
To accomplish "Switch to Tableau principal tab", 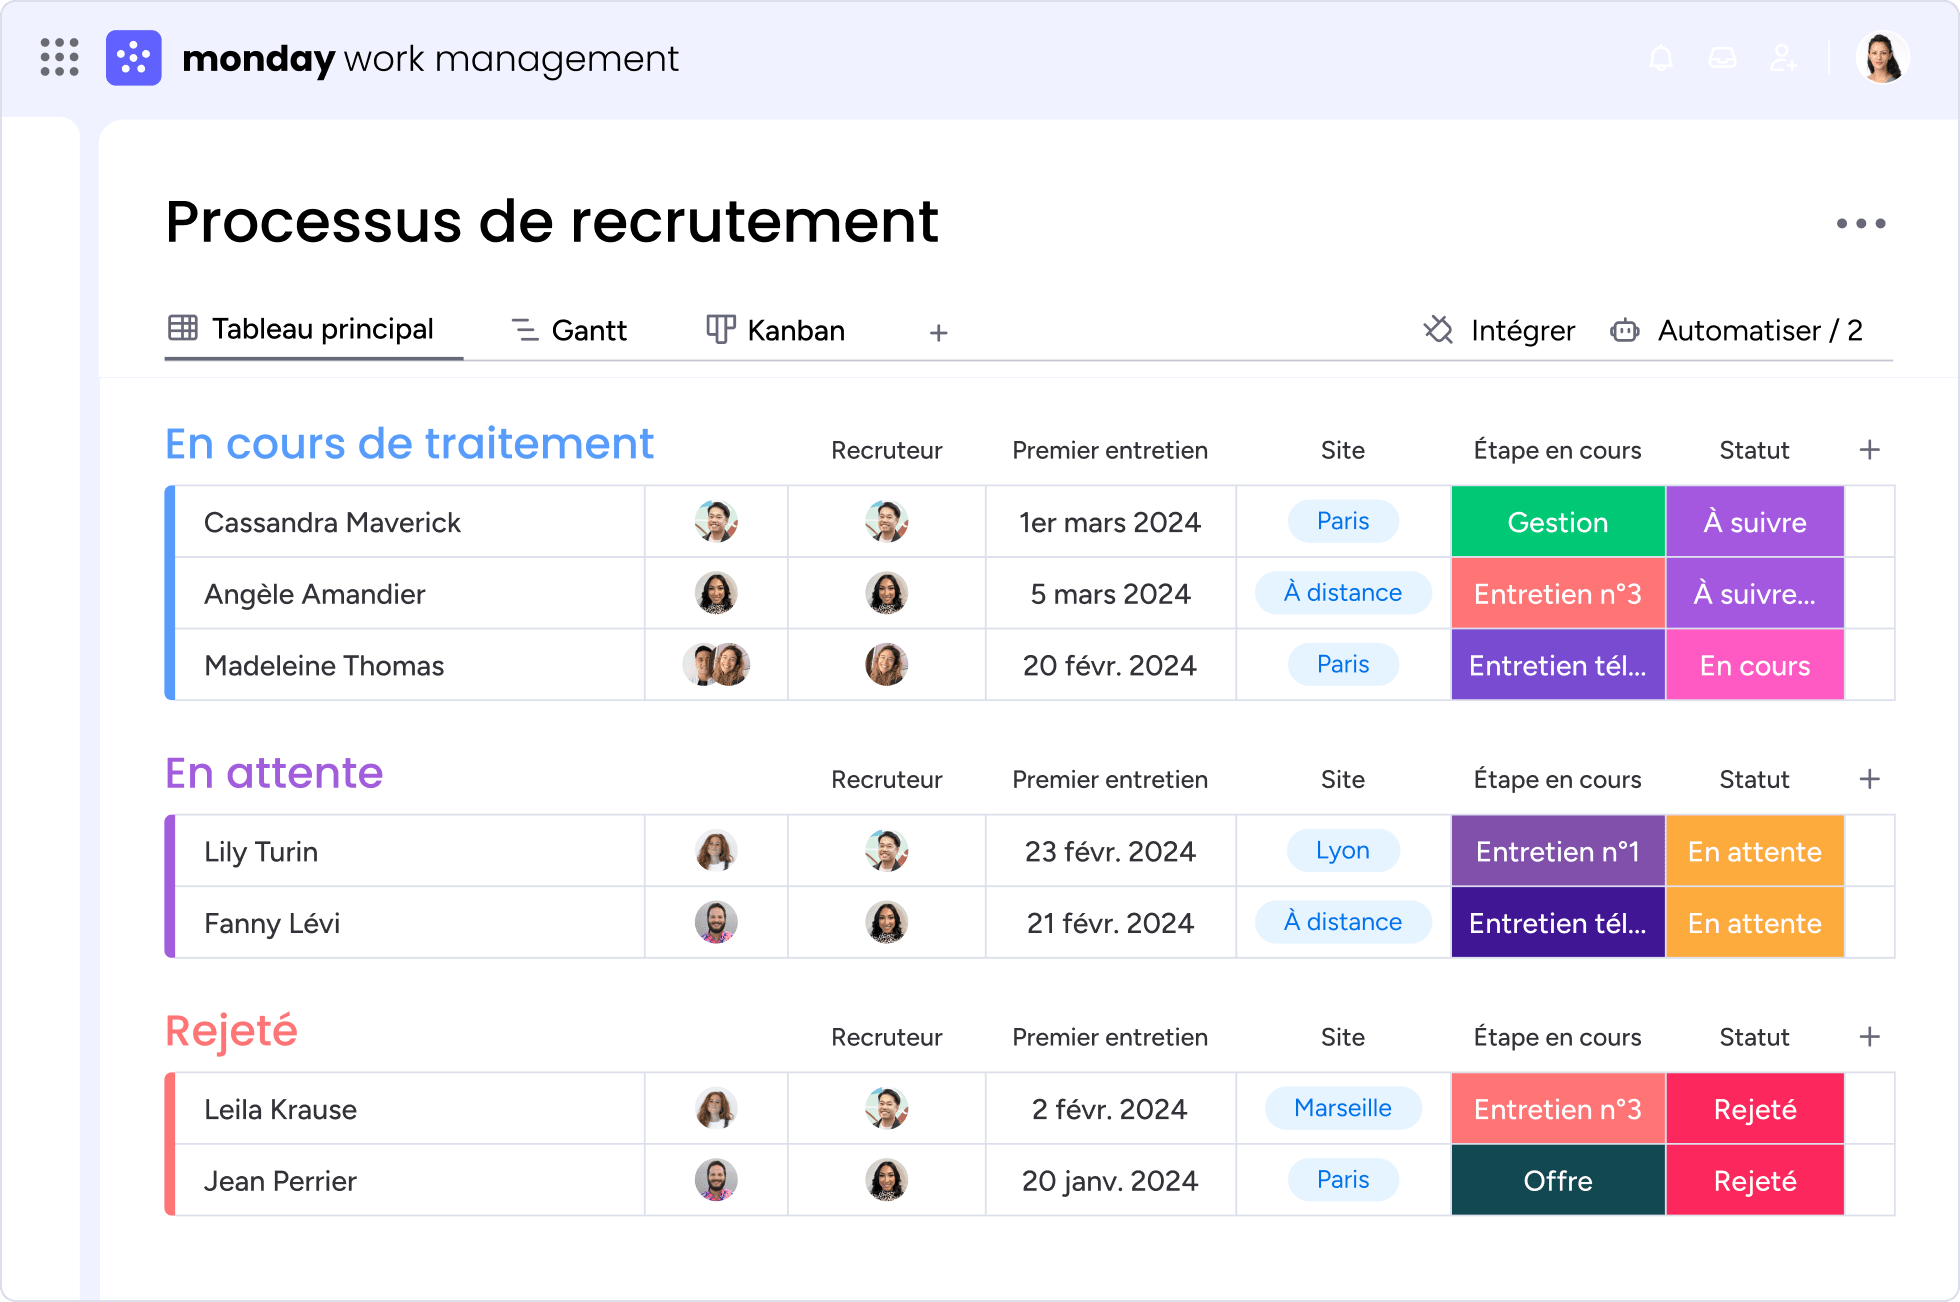I will (x=301, y=329).
